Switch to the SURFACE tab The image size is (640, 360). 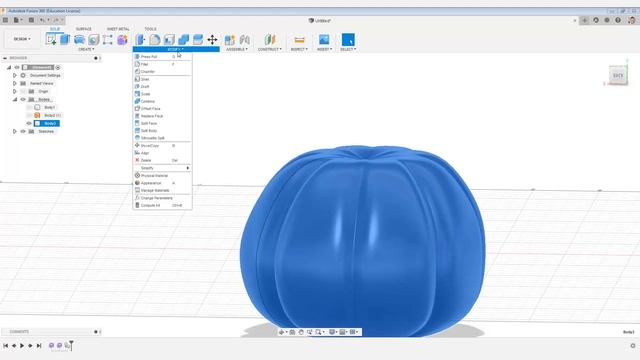pos(84,29)
